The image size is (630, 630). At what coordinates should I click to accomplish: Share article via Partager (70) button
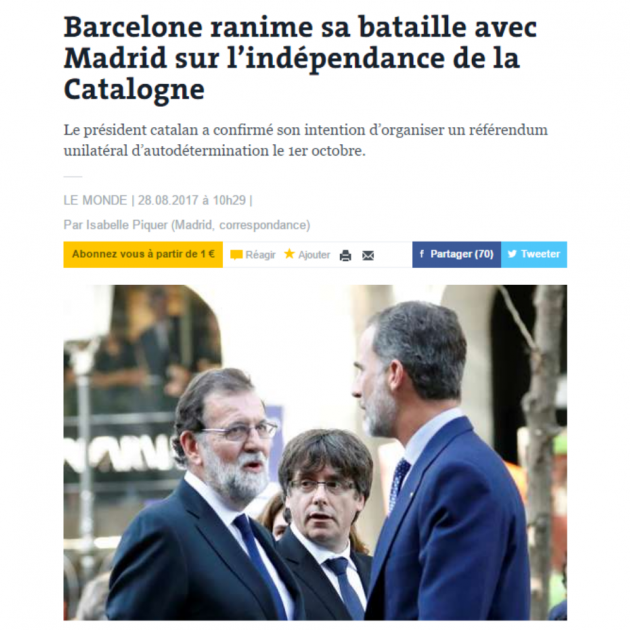coord(456,254)
